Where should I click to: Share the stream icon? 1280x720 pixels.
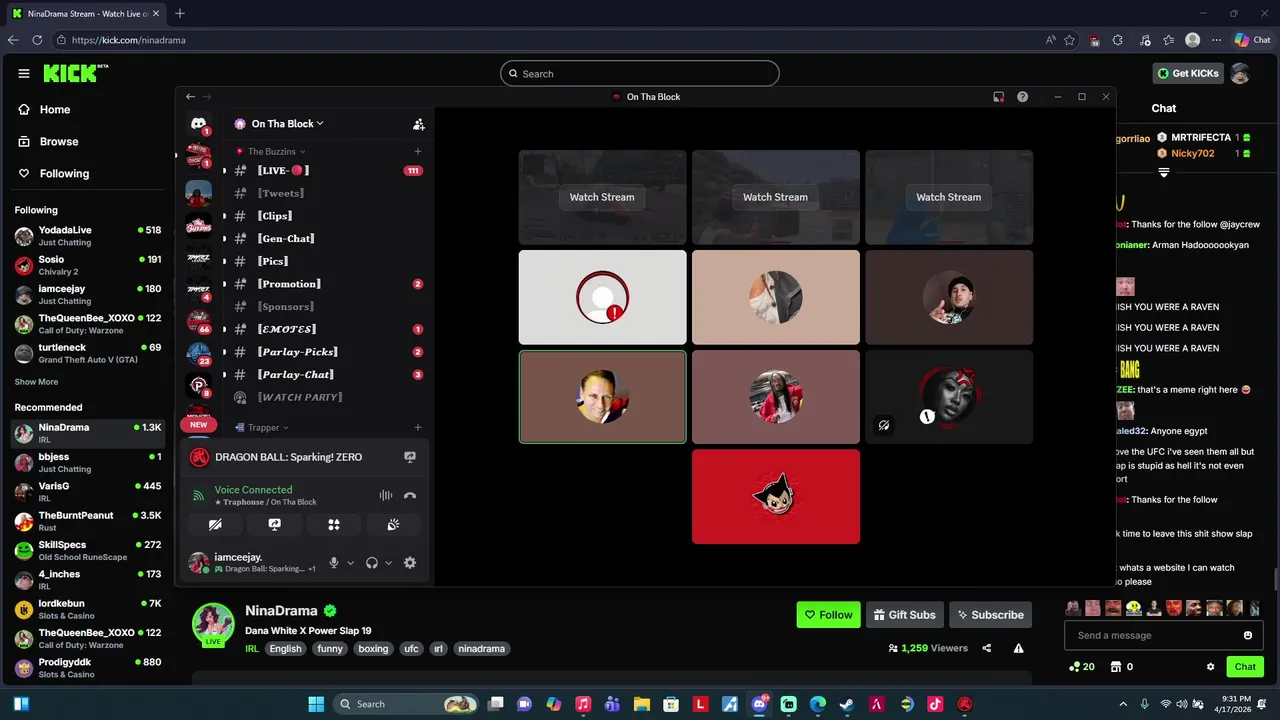(x=987, y=648)
